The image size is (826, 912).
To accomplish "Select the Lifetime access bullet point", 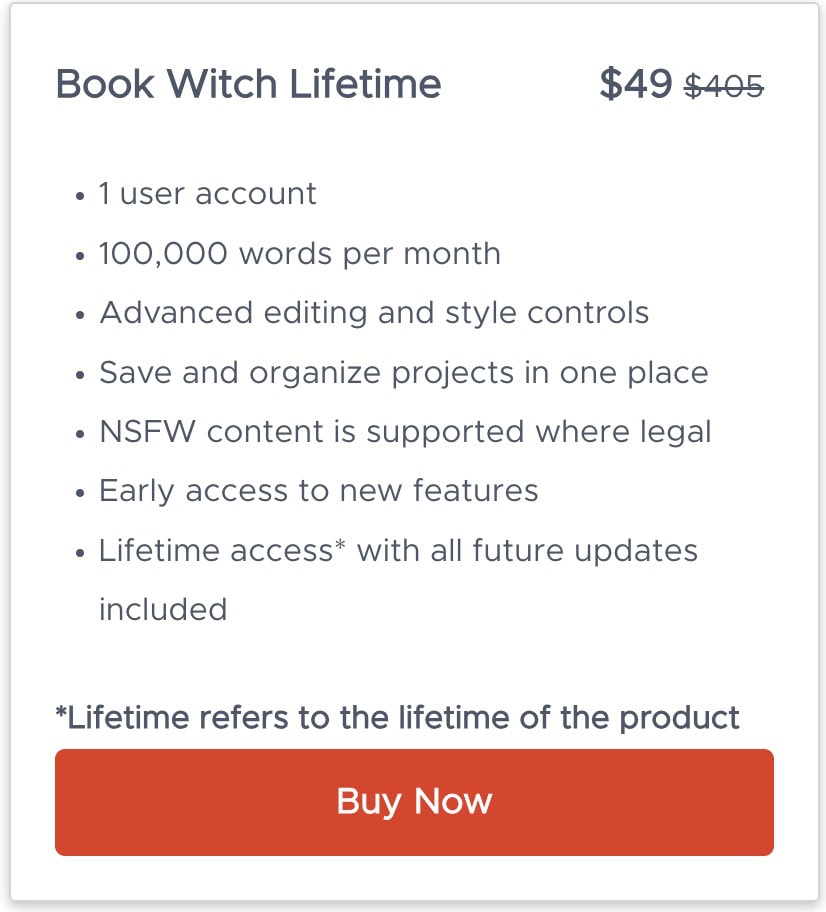I will click(397, 550).
